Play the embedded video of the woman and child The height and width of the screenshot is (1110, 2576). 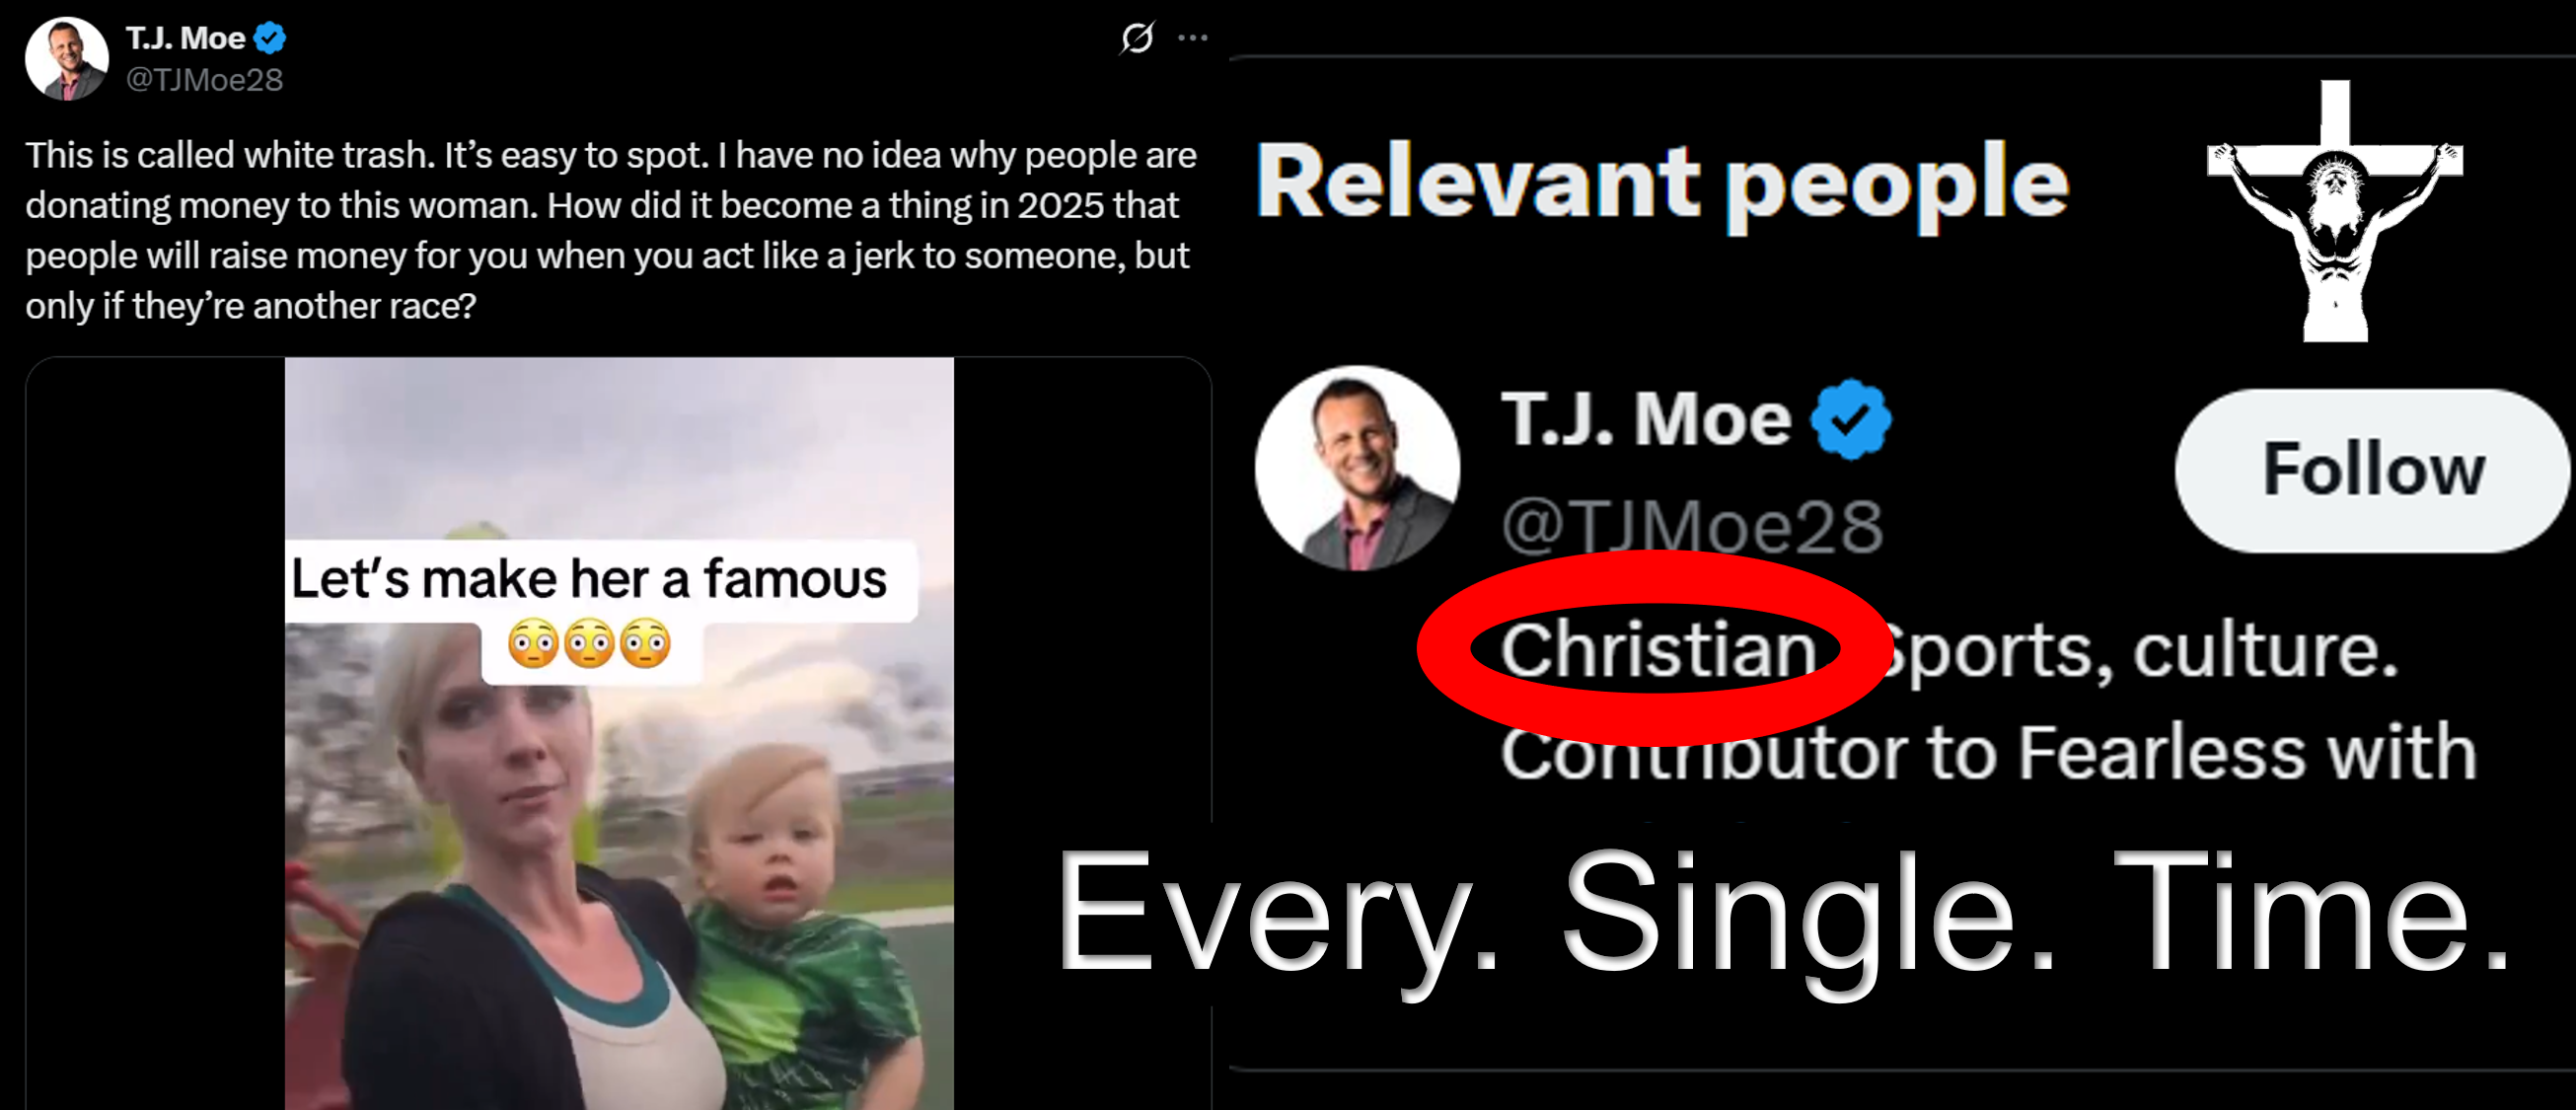pos(619,733)
